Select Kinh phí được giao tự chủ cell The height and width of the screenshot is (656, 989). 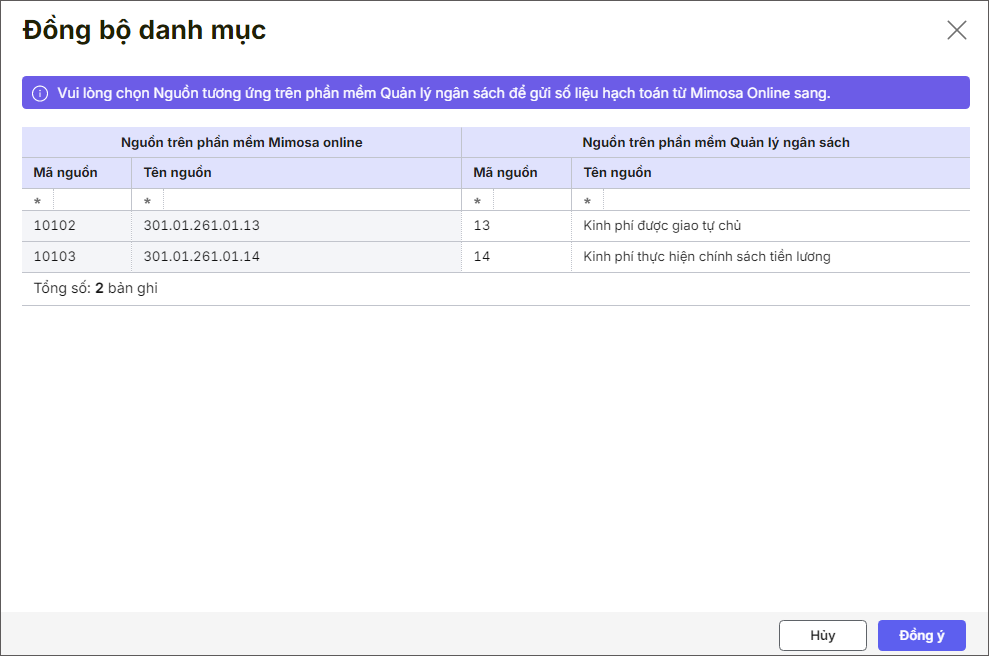(x=771, y=226)
